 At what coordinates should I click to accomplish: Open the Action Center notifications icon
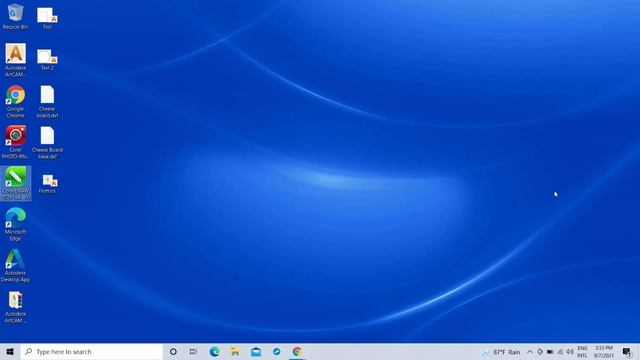pos(627,352)
